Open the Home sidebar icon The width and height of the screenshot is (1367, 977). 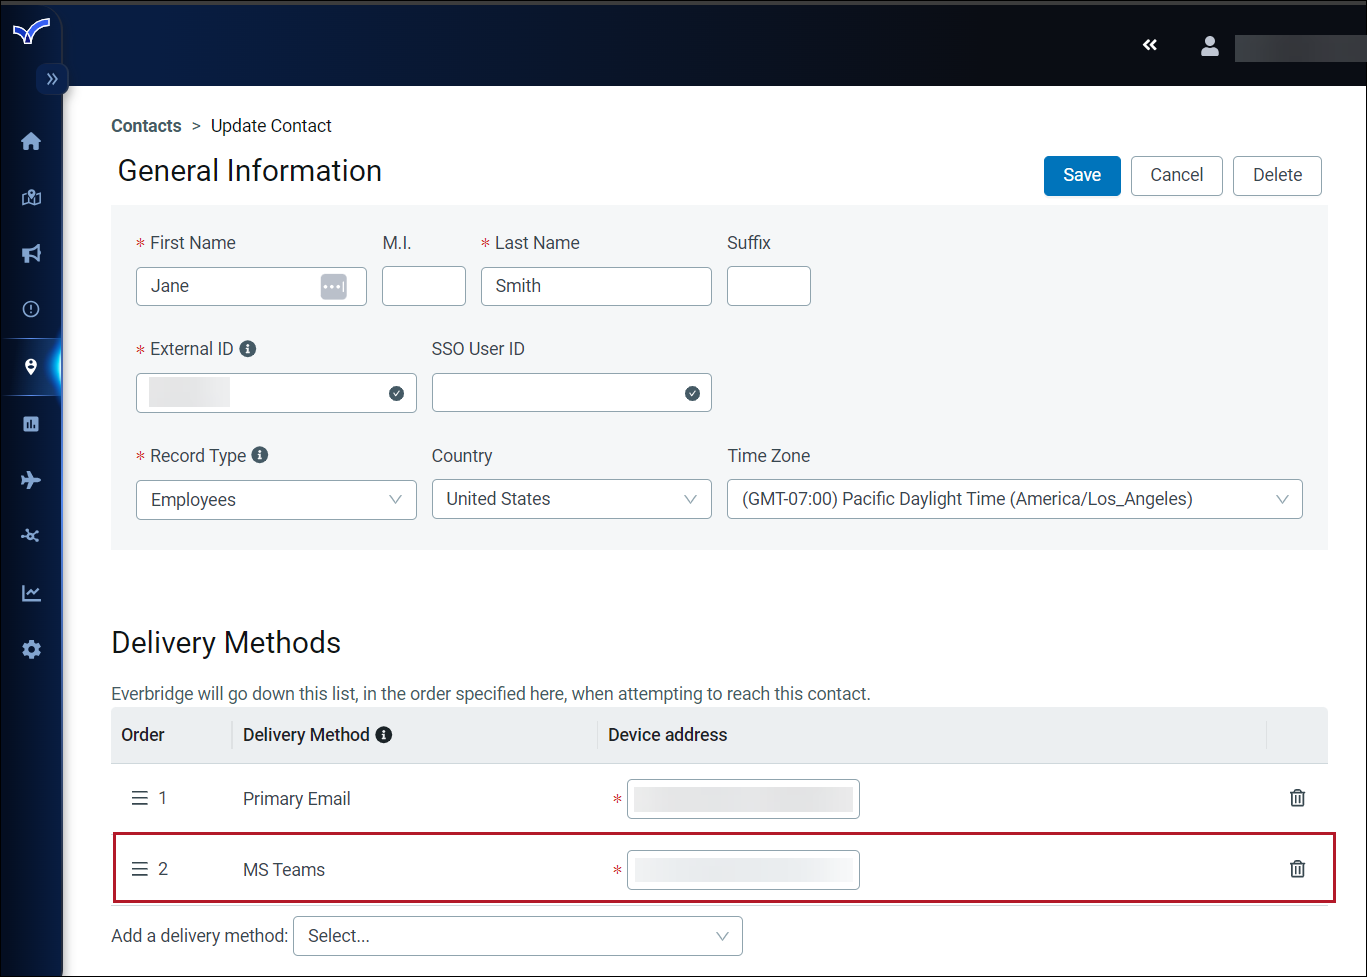(x=31, y=141)
